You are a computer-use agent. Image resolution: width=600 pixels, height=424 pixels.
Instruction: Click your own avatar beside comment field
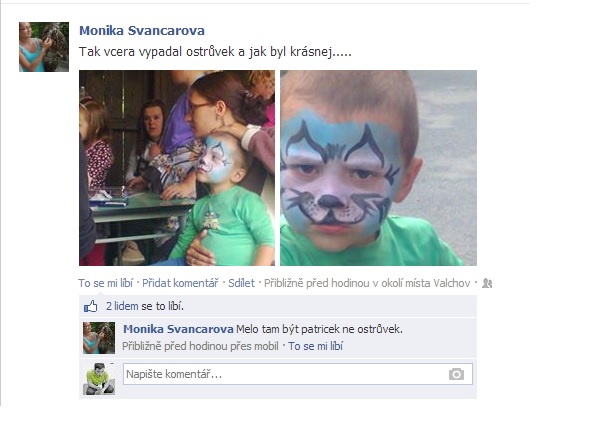click(x=99, y=379)
